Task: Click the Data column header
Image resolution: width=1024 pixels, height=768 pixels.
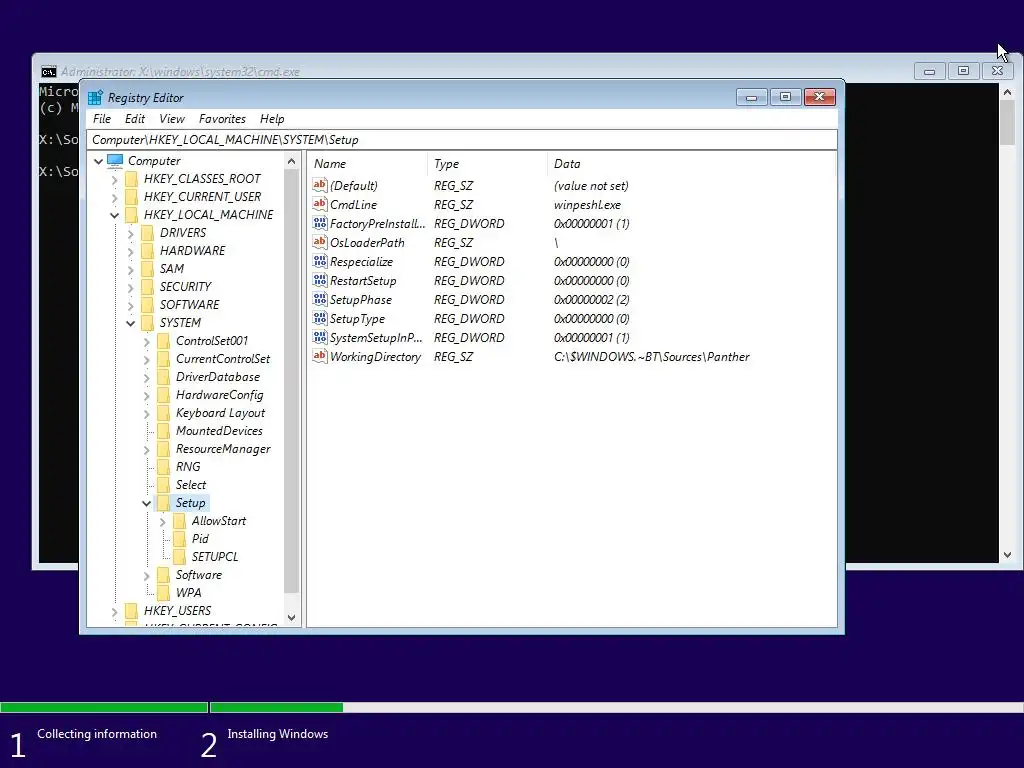Action: 691,164
